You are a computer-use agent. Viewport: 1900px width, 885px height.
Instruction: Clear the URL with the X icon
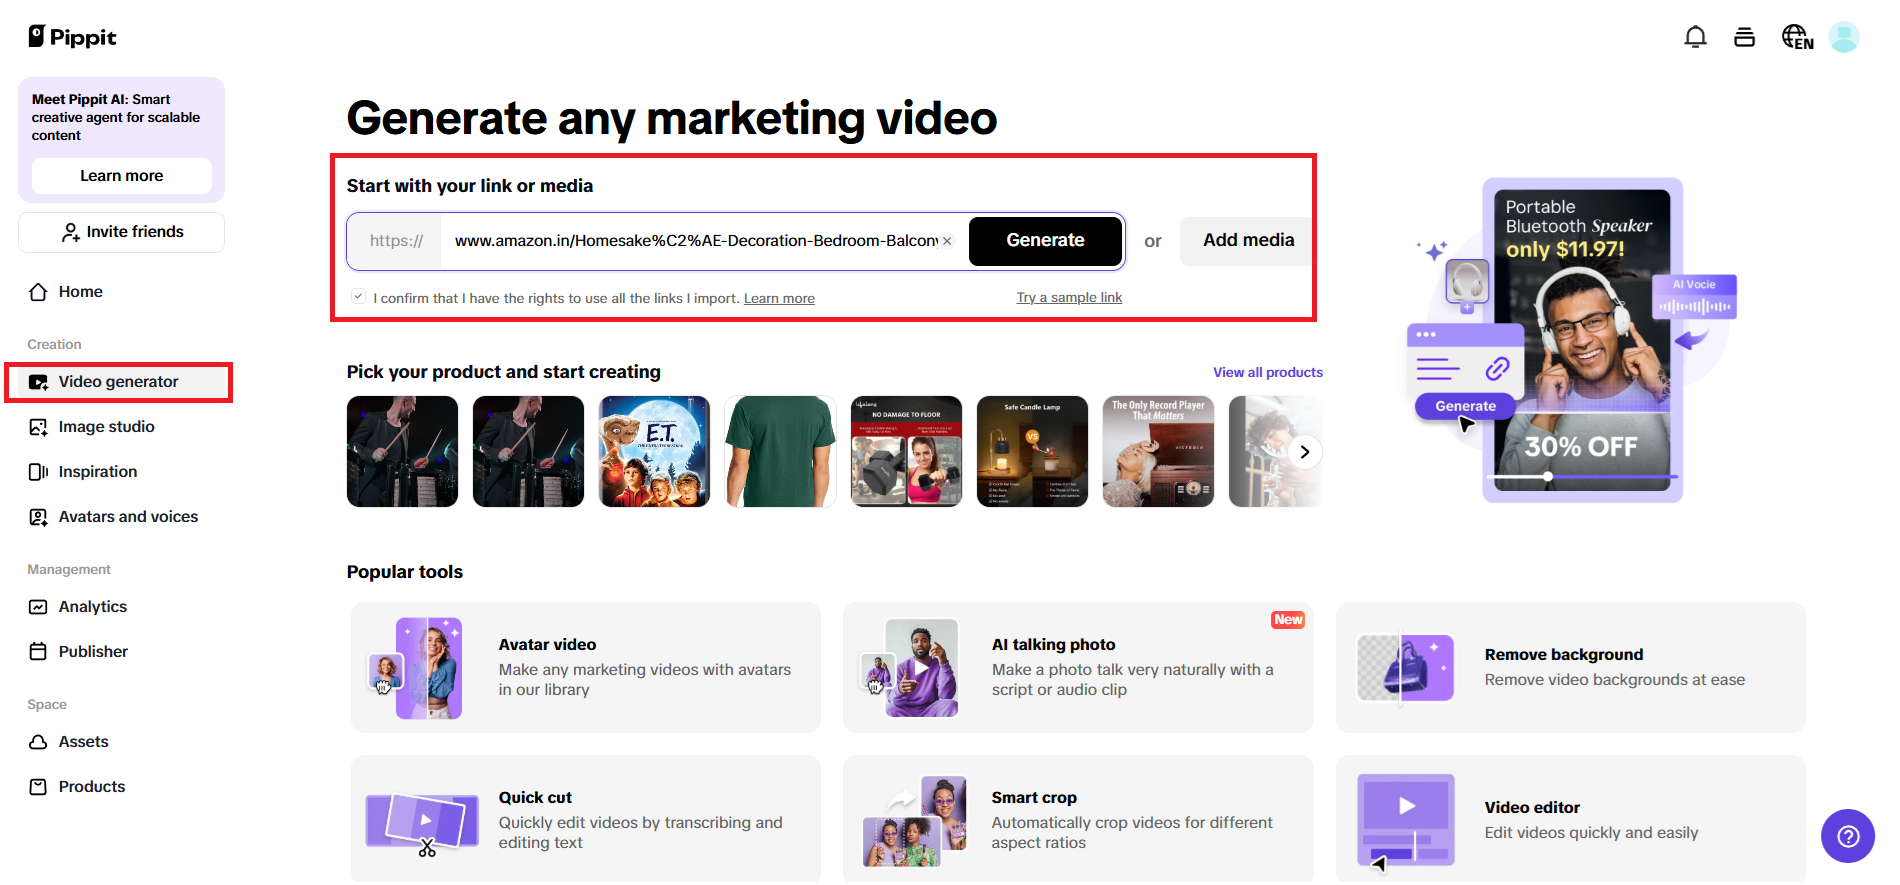(947, 241)
